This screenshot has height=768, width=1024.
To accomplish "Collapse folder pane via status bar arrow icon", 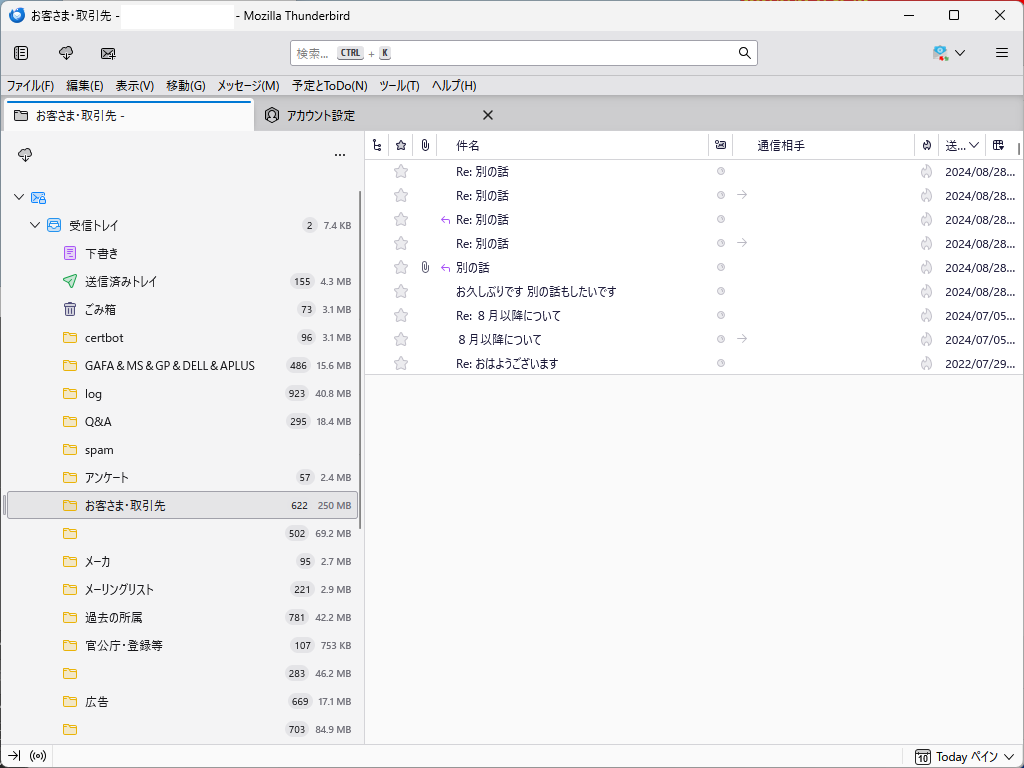I will tap(14, 756).
